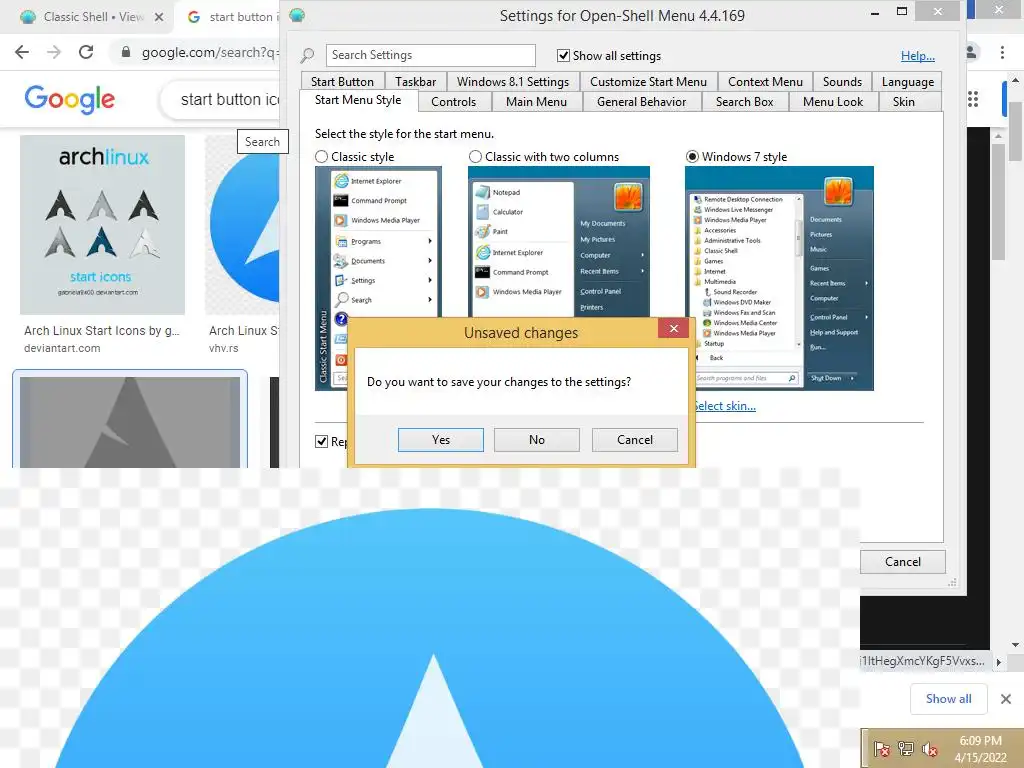This screenshot has width=1024, height=768.
Task: Toggle Show all settings checkbox
Action: pyautogui.click(x=563, y=56)
